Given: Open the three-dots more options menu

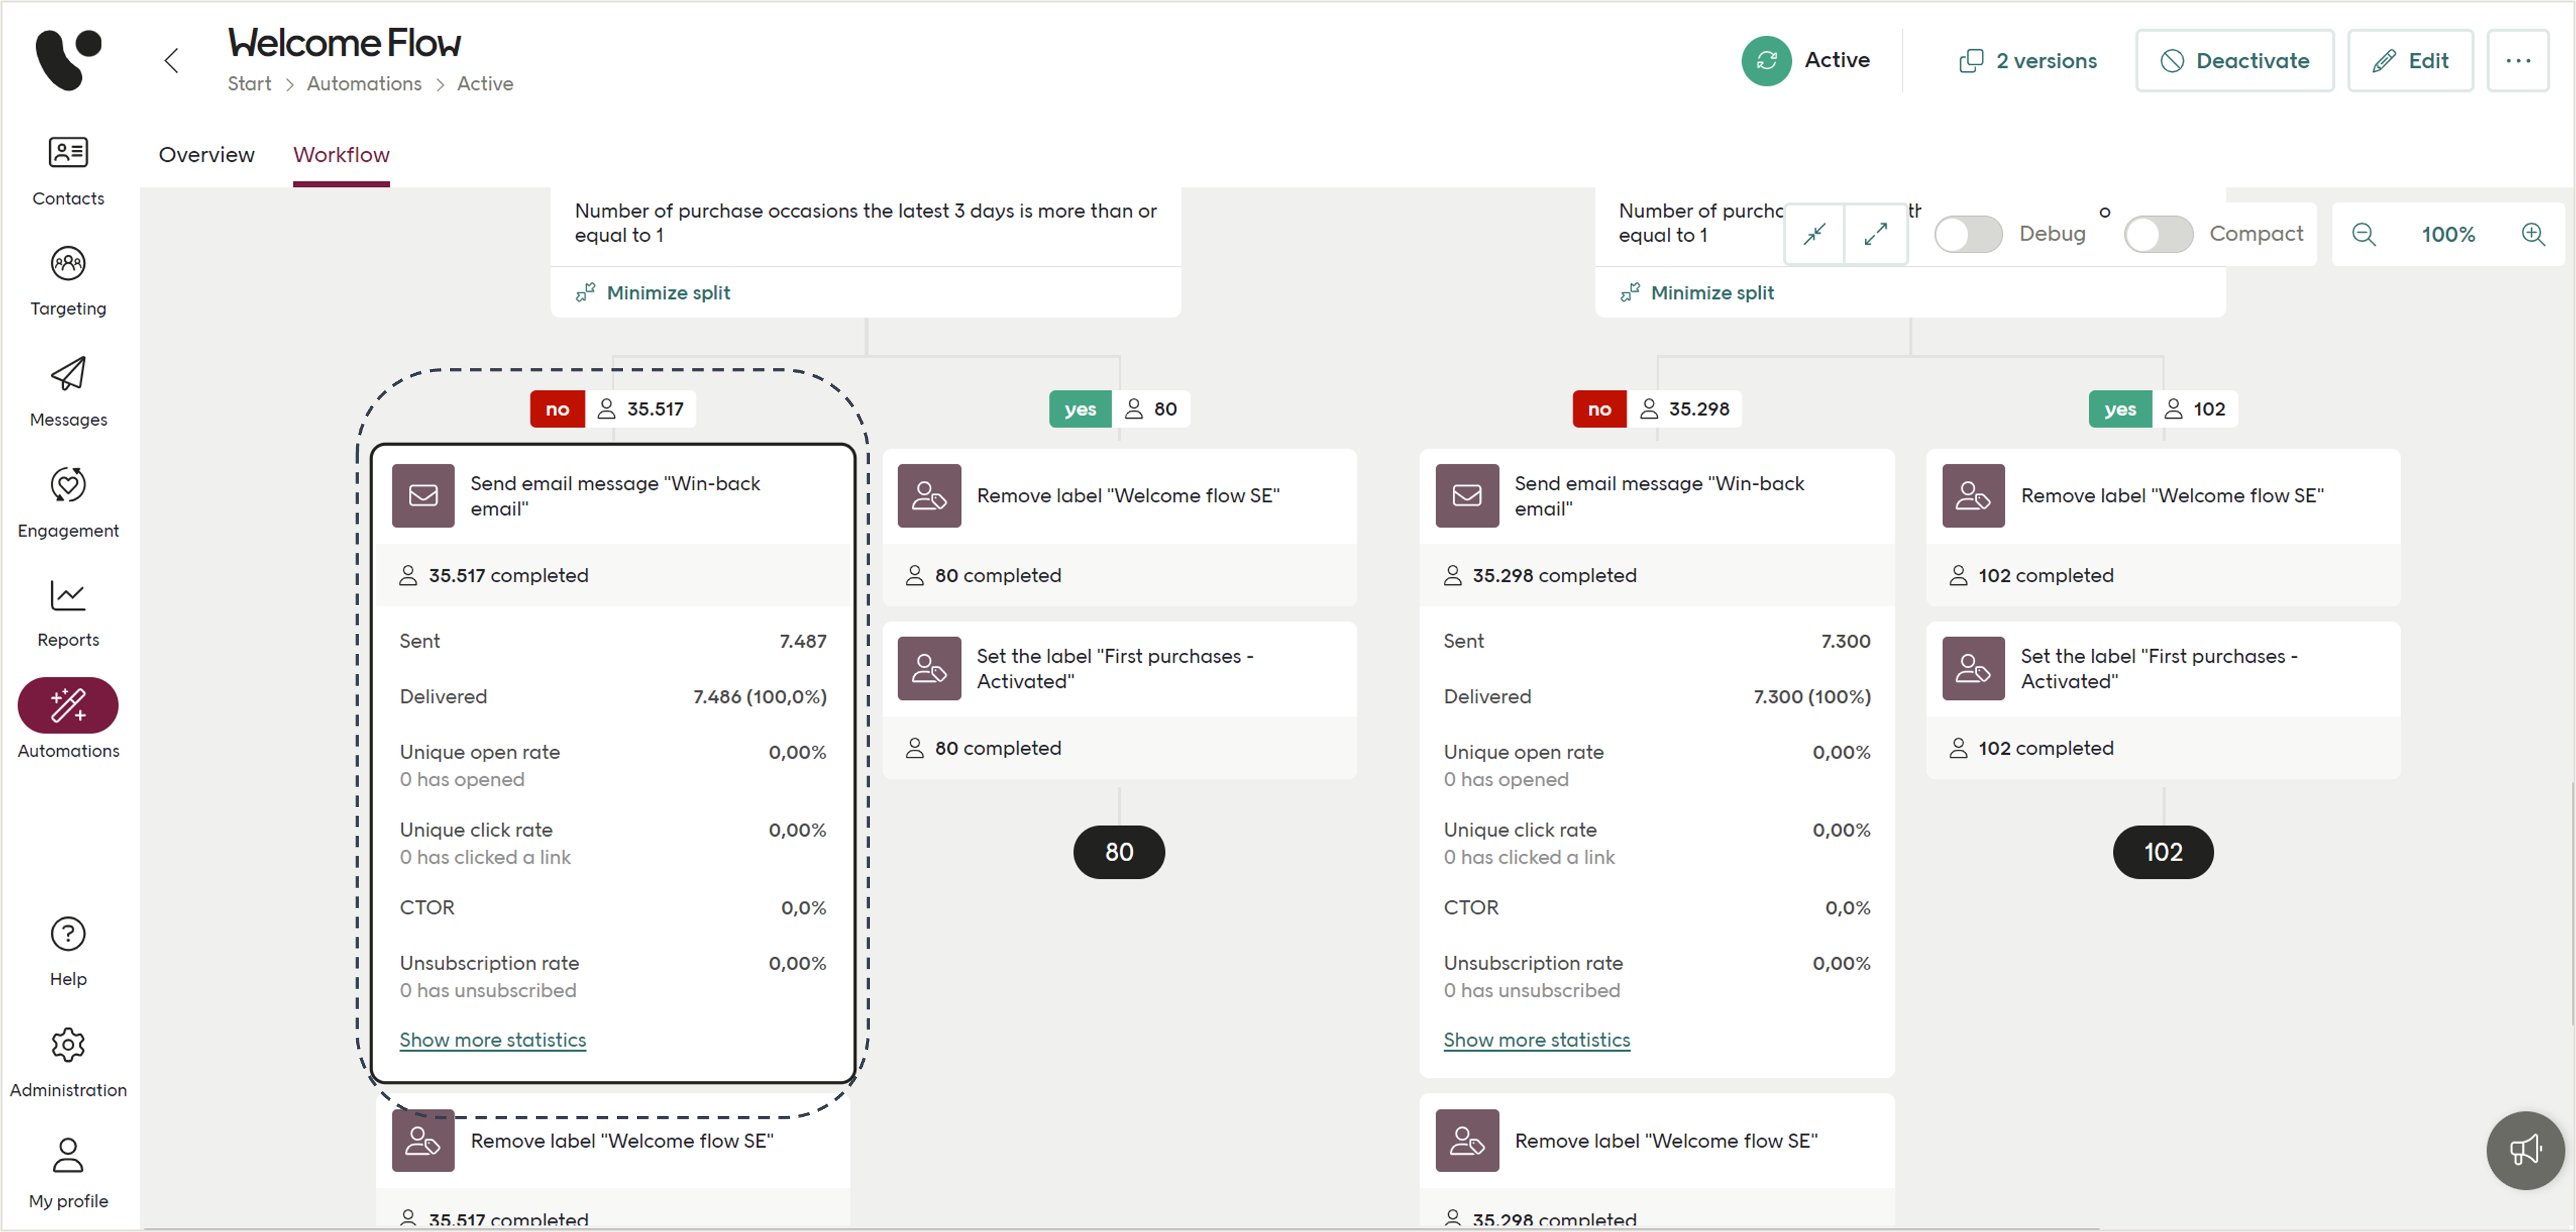Looking at the screenshot, I should [x=2517, y=61].
